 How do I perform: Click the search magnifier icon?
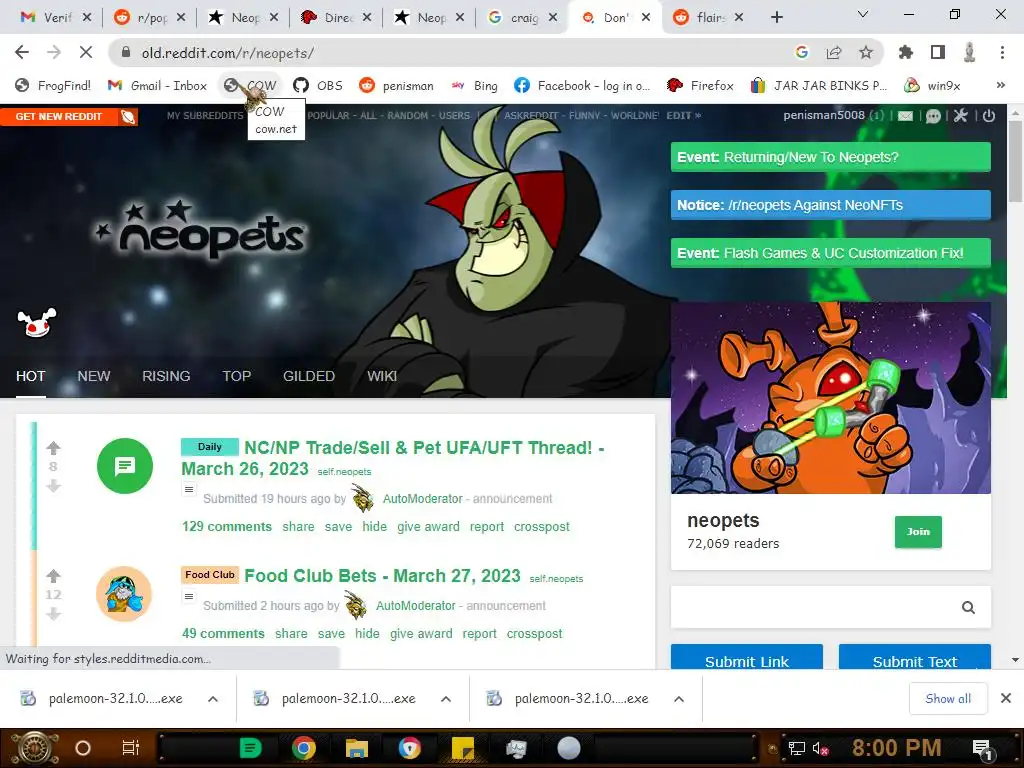coord(968,607)
